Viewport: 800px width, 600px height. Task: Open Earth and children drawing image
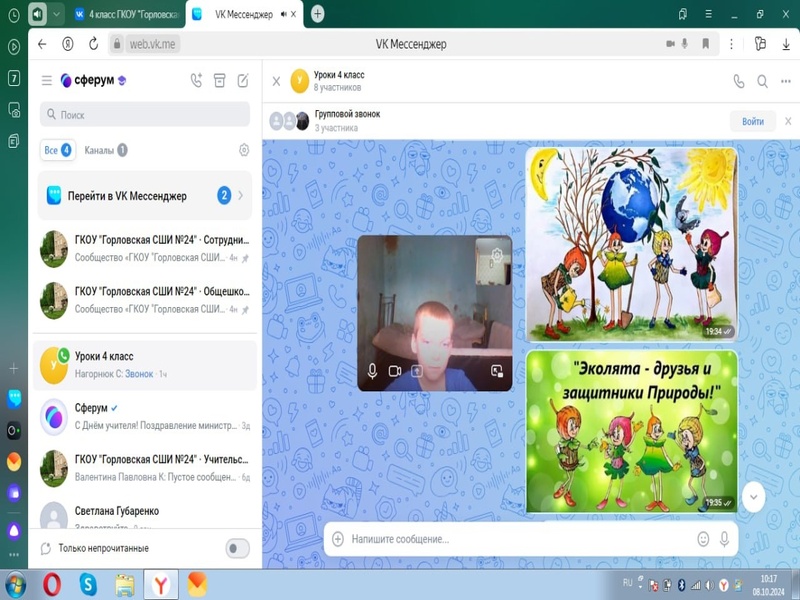[x=632, y=244]
